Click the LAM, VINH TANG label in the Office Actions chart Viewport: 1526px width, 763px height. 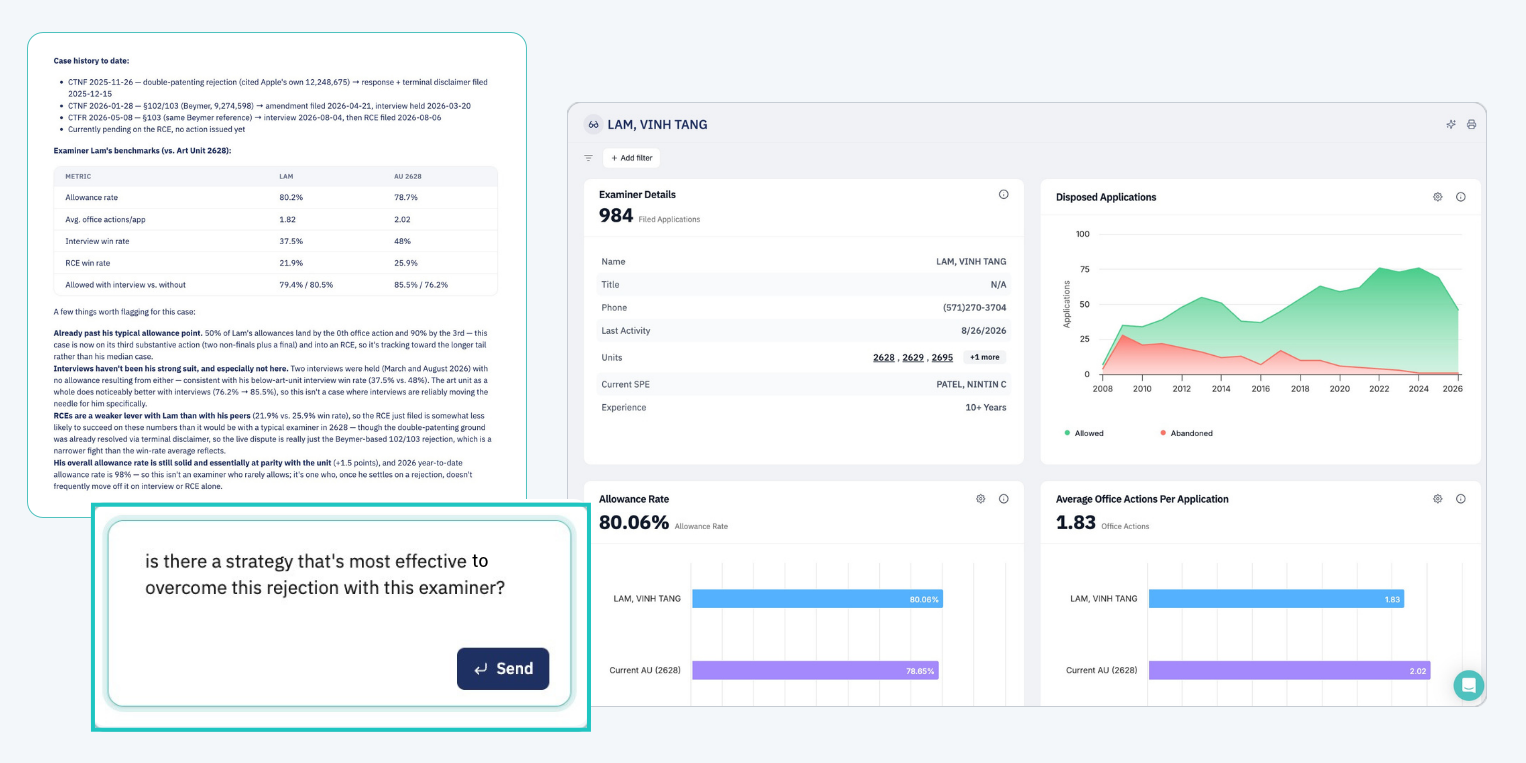[x=1104, y=599]
